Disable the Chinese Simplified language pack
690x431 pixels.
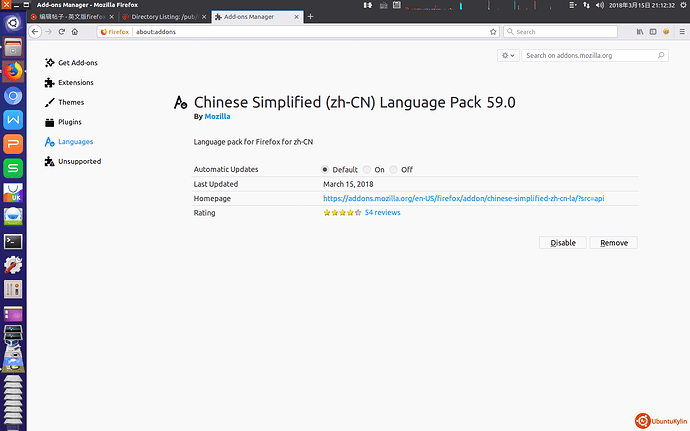(x=563, y=243)
